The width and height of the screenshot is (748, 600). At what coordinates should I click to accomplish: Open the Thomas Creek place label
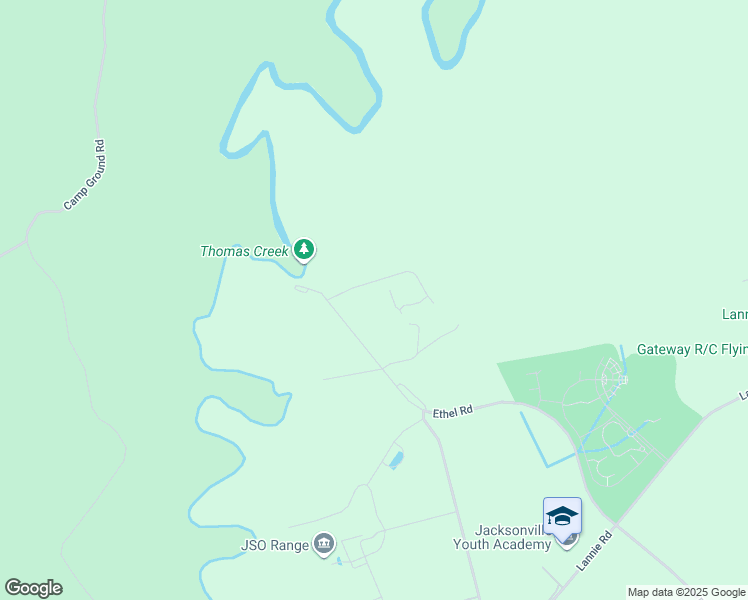pyautogui.click(x=244, y=251)
